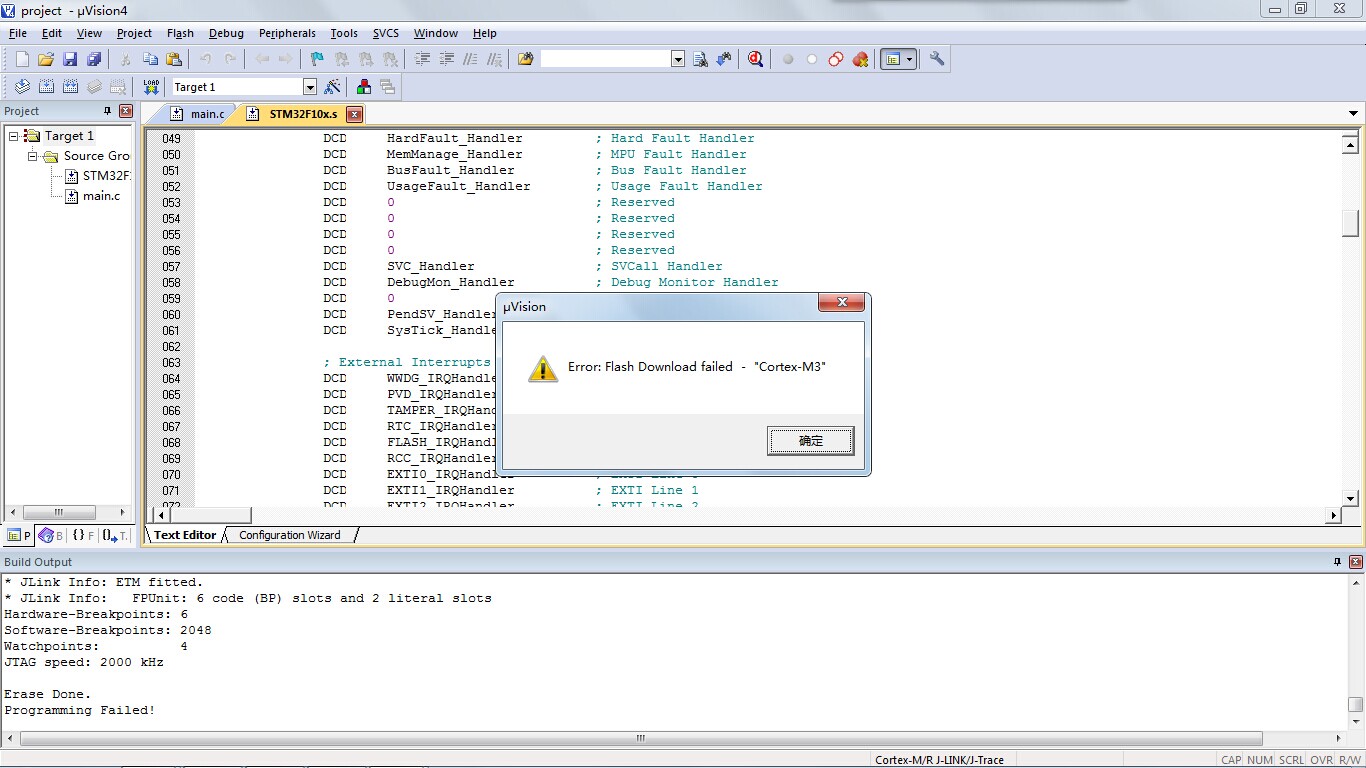Switch to the Books panel tab

pos(50,536)
